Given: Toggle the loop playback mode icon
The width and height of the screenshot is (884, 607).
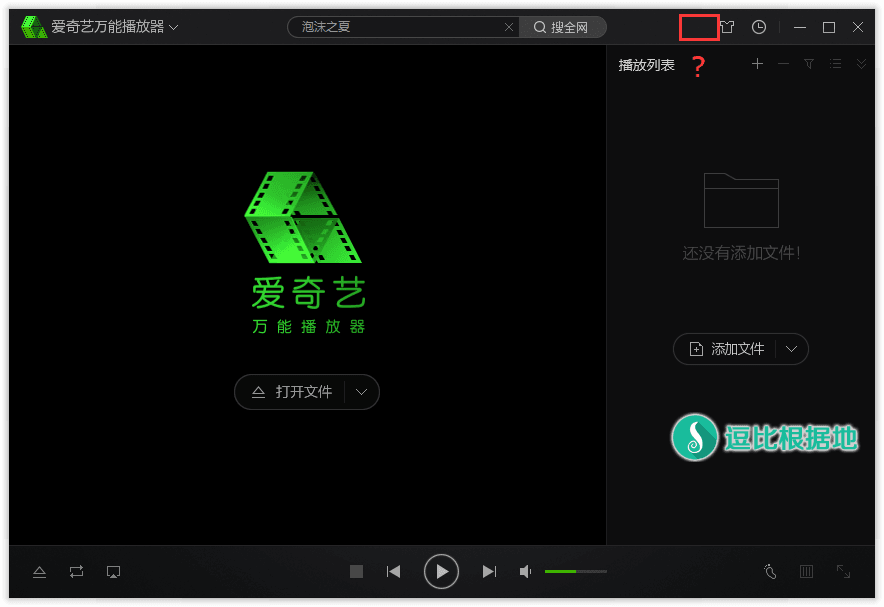Looking at the screenshot, I should (x=77, y=572).
